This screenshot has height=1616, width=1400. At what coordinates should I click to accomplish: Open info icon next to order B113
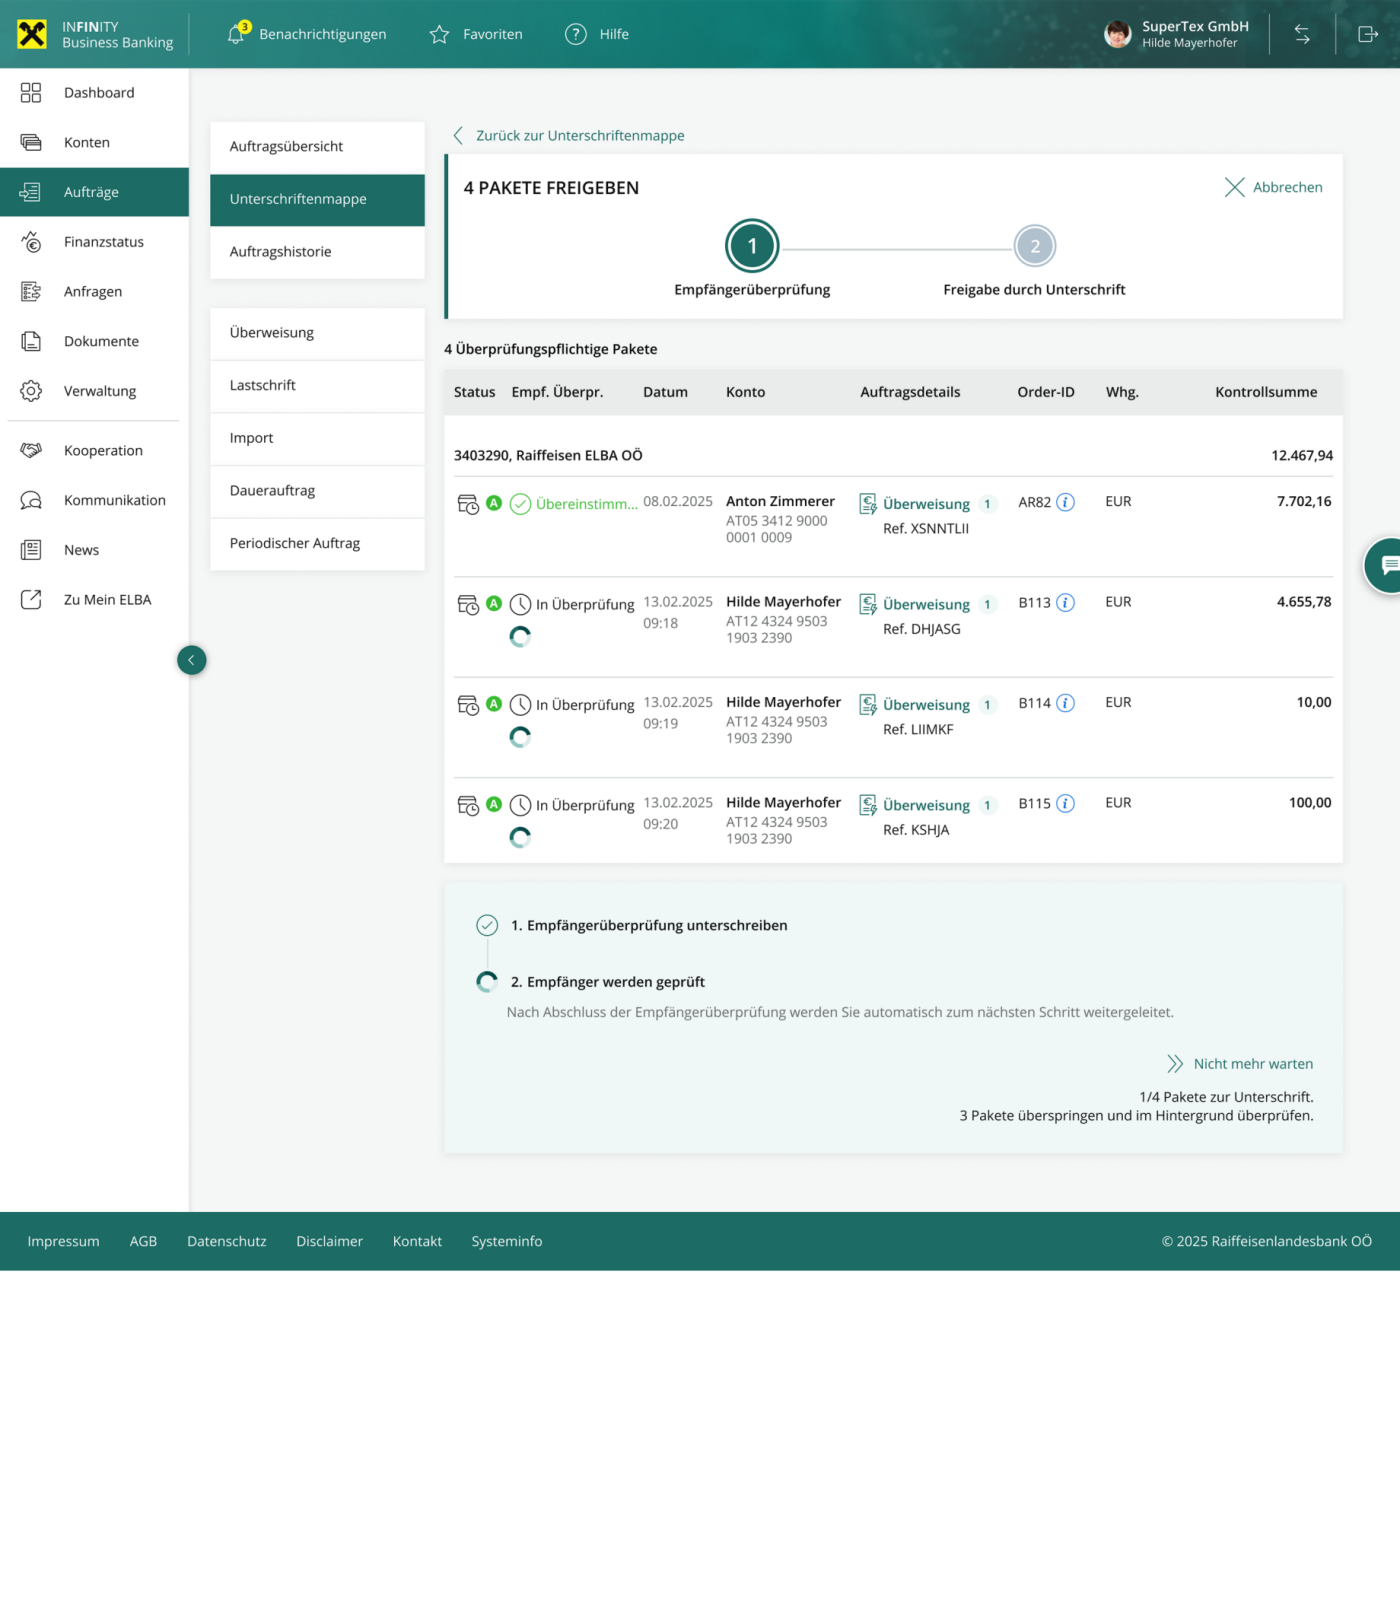coord(1066,603)
